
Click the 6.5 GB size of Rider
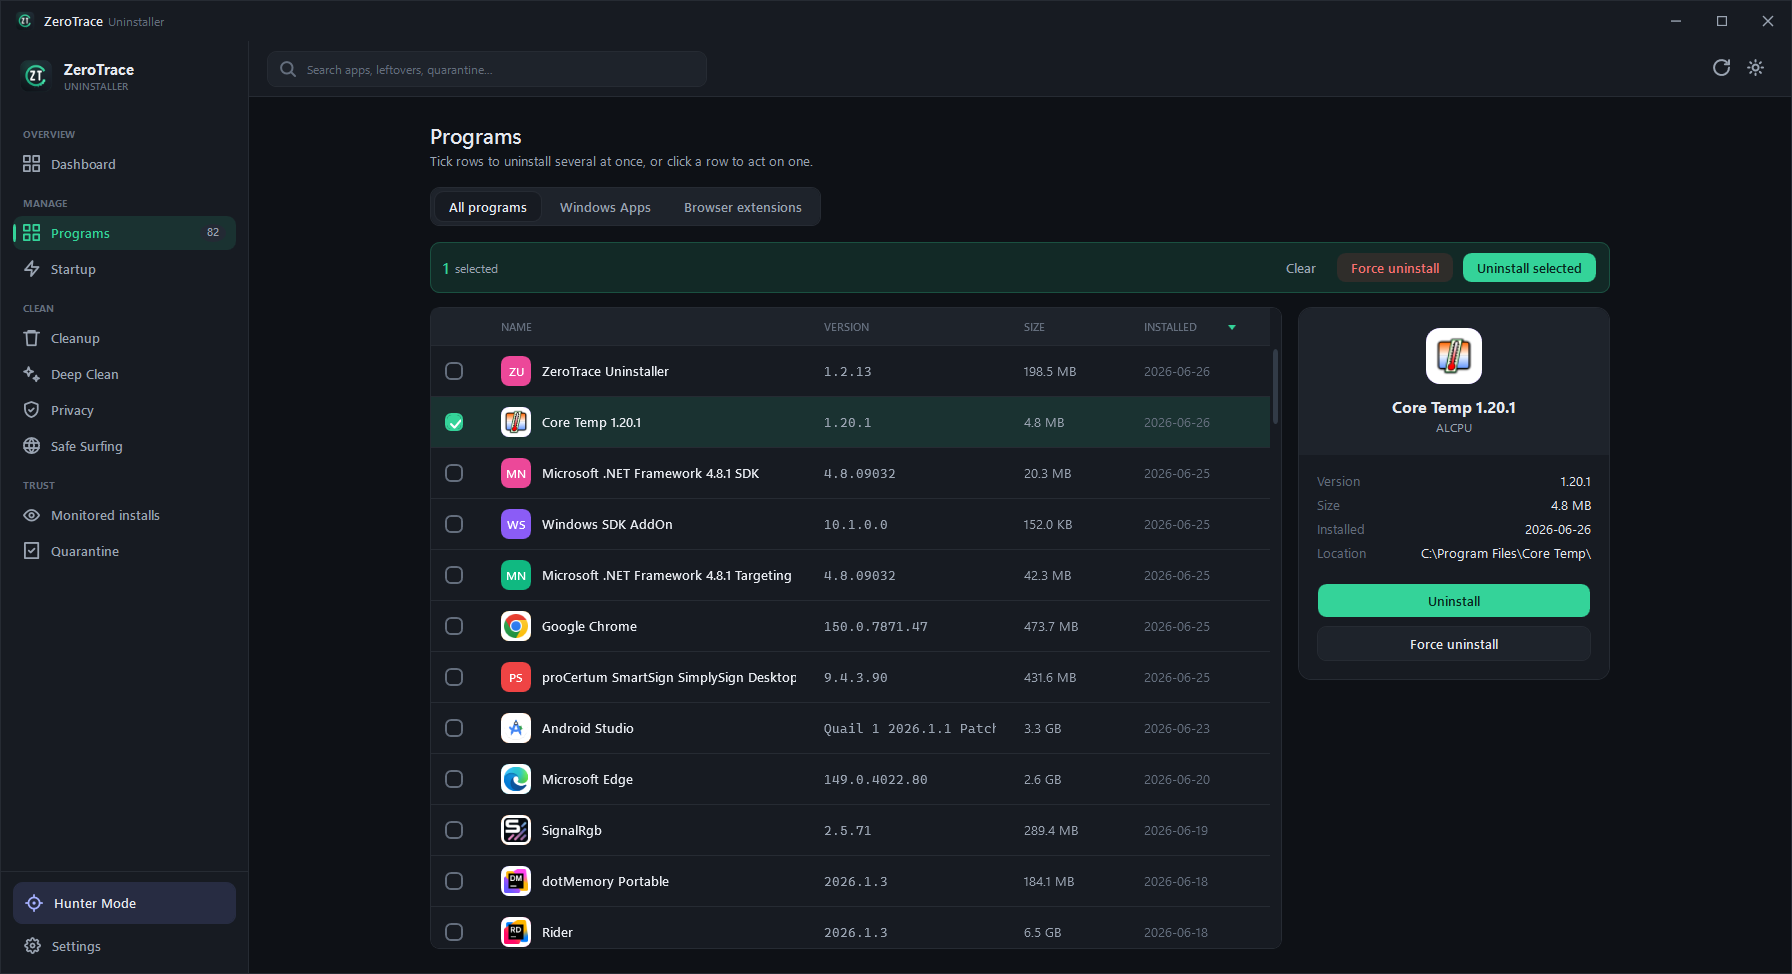(x=1042, y=932)
